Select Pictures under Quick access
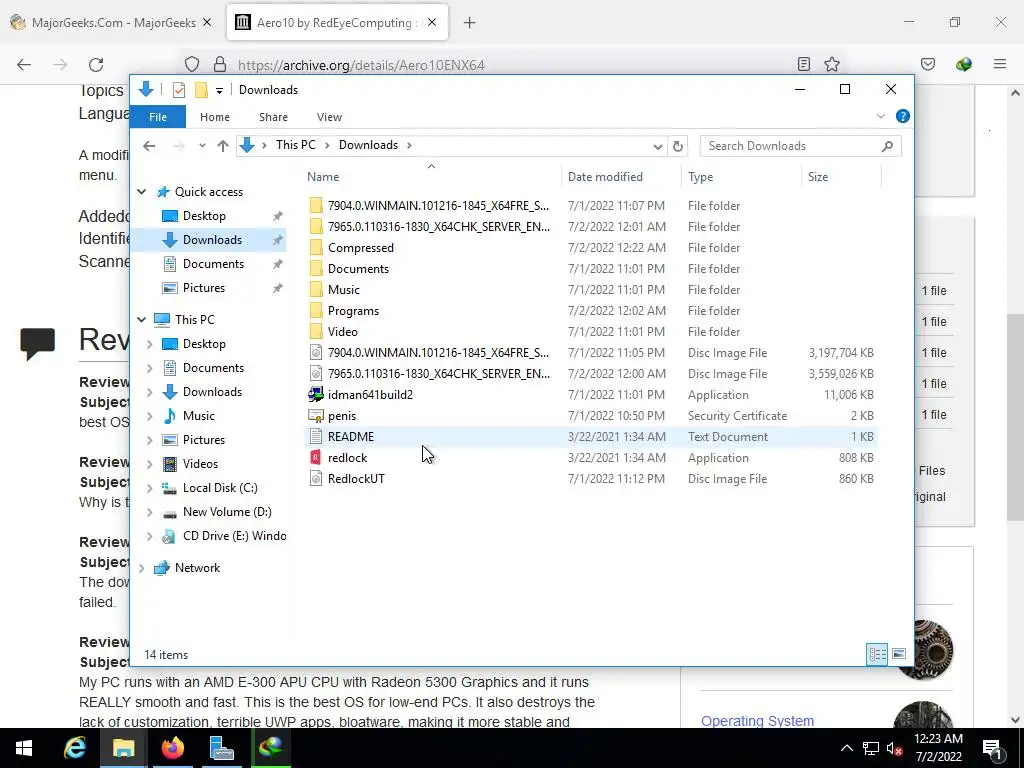The width and height of the screenshot is (1024, 768). (203, 288)
